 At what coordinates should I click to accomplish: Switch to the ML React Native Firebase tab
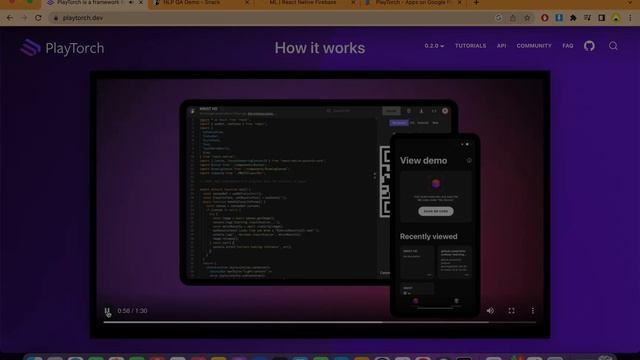pos(307,3)
